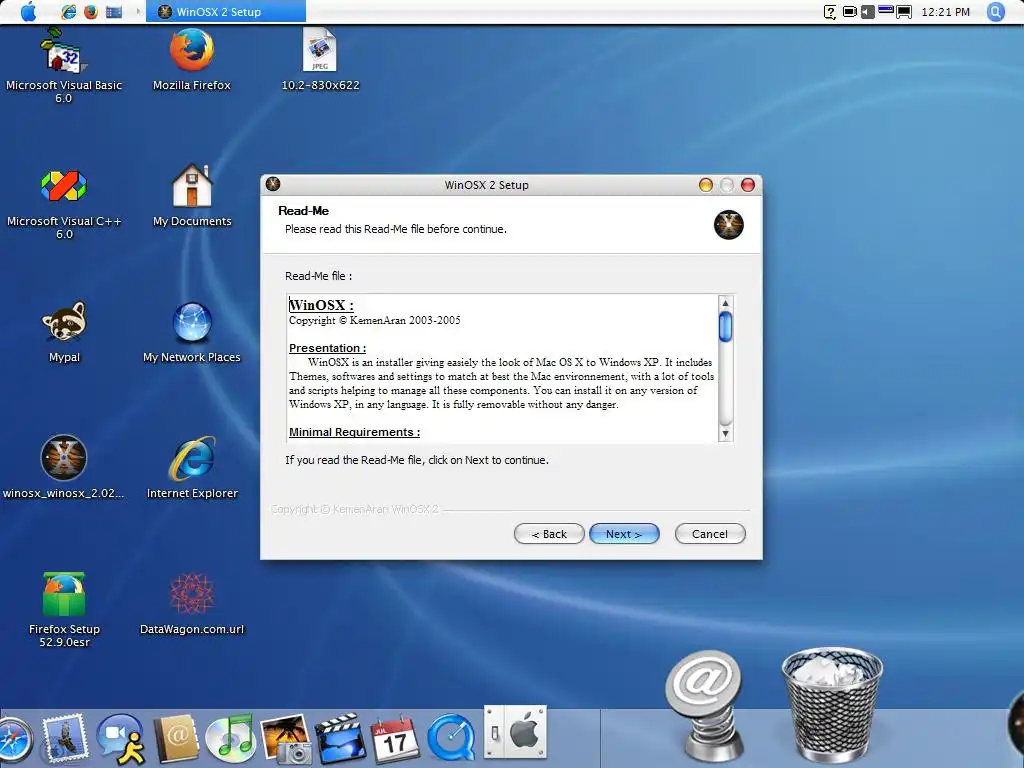Screen dimensions: 1024x768
Task: Open Internet Explorer desktop icon
Action: pyautogui.click(x=192, y=468)
